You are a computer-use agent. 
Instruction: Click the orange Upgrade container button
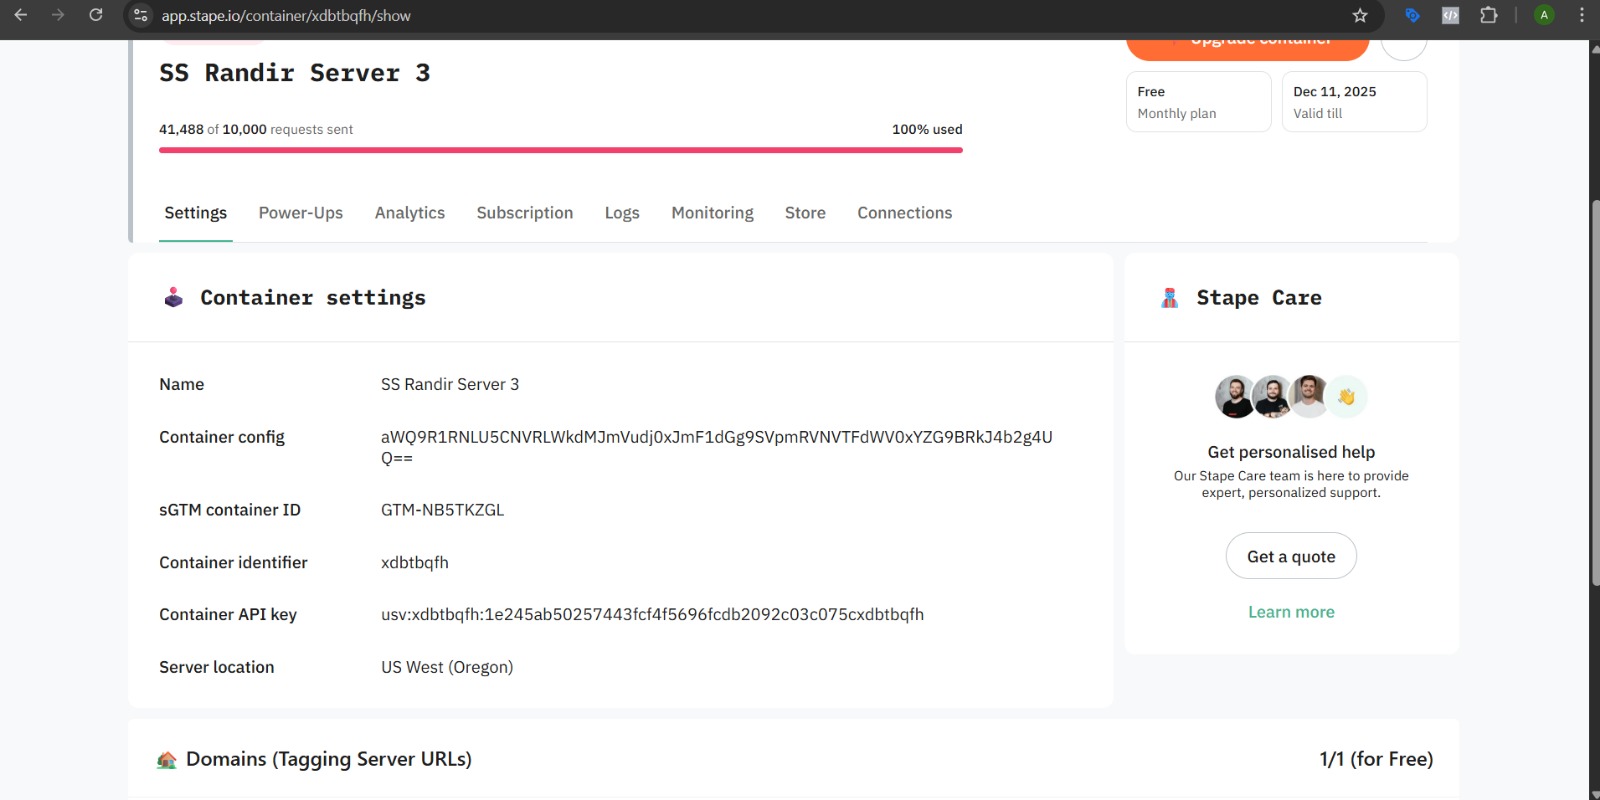1247,46
